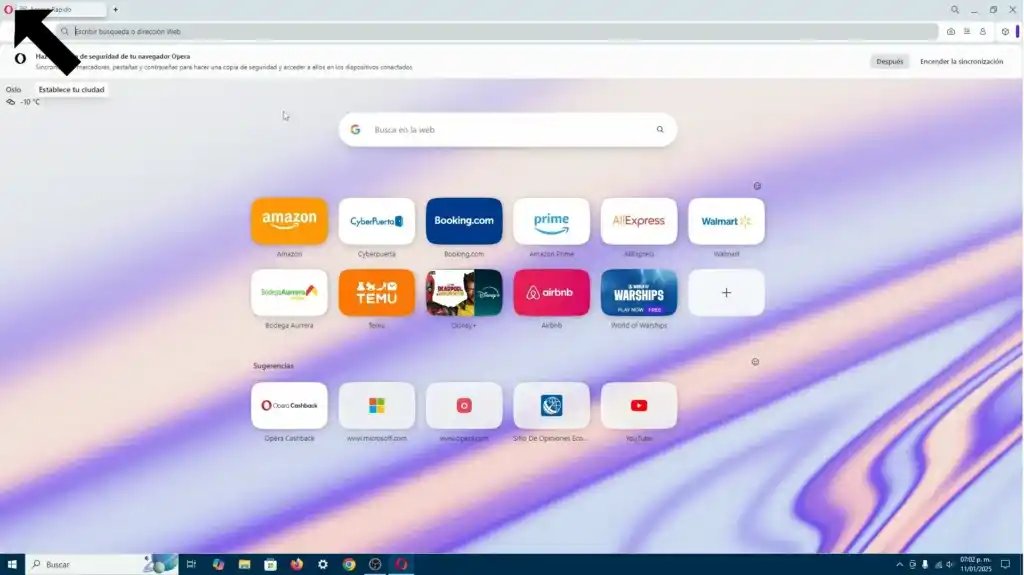Click the Opera icon in taskbar

tap(401, 565)
